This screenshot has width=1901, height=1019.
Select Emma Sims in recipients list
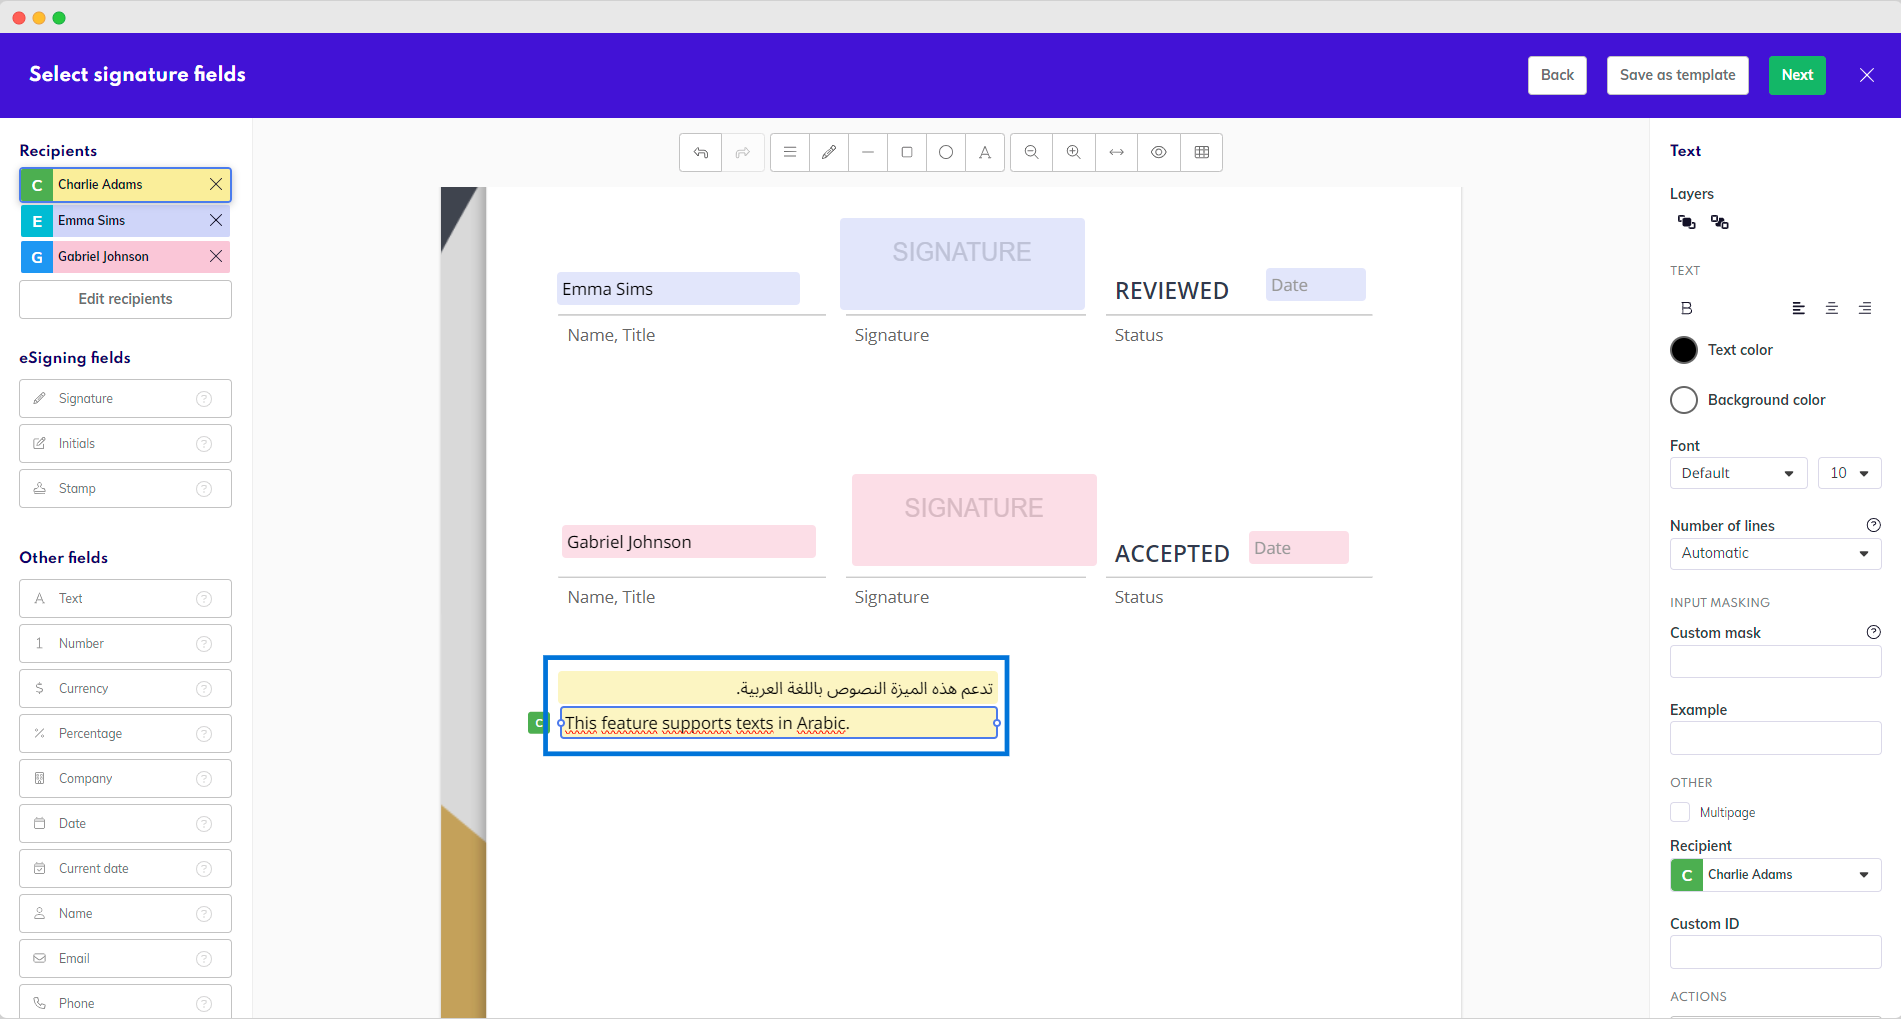pos(125,221)
